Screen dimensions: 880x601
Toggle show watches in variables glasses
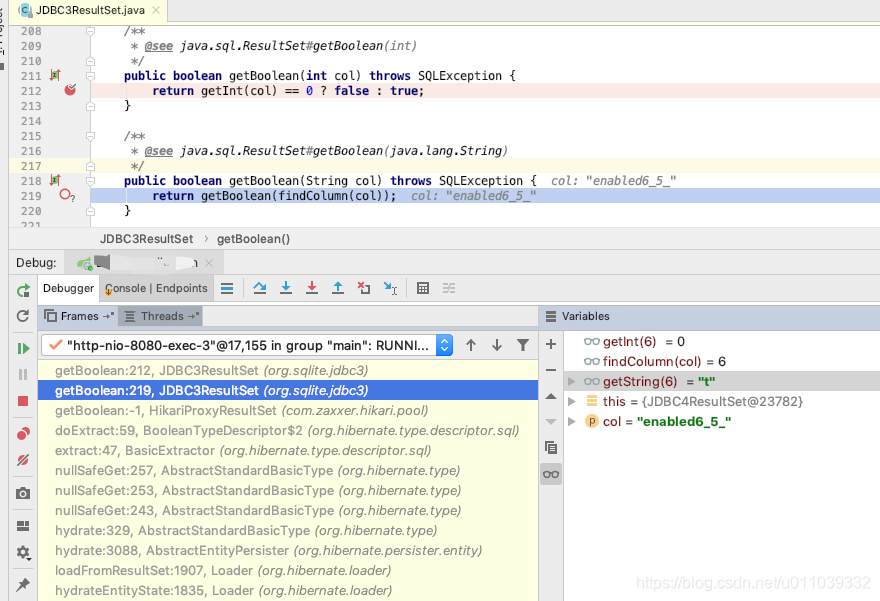point(551,474)
